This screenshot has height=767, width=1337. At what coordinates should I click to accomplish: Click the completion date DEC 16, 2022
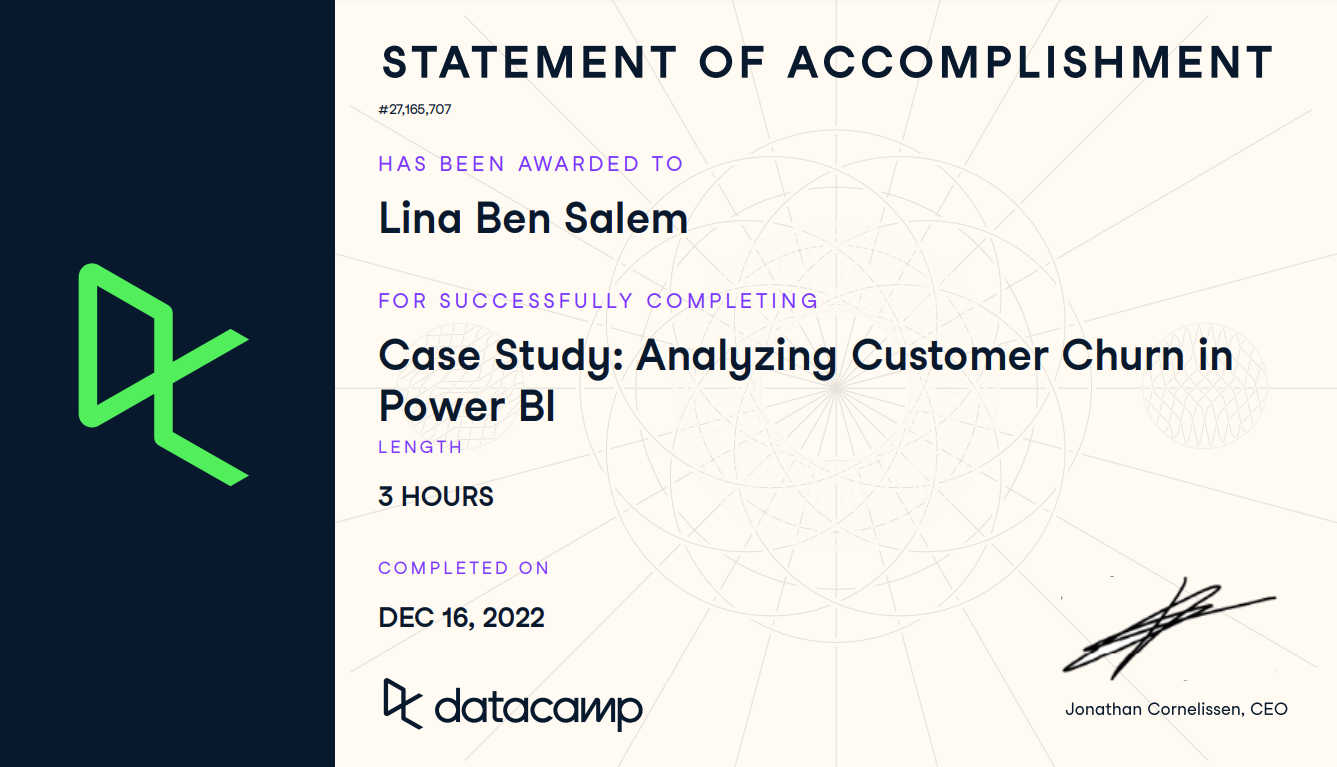[462, 617]
